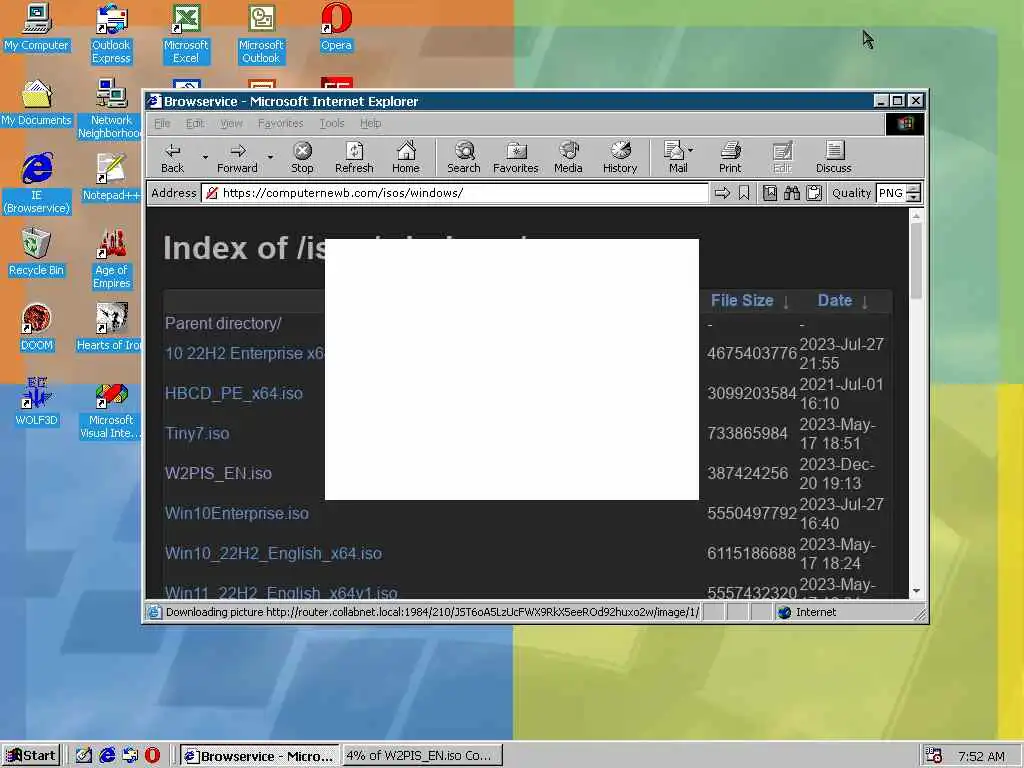
Task: Click the Back toolbar button
Action: coord(172,157)
